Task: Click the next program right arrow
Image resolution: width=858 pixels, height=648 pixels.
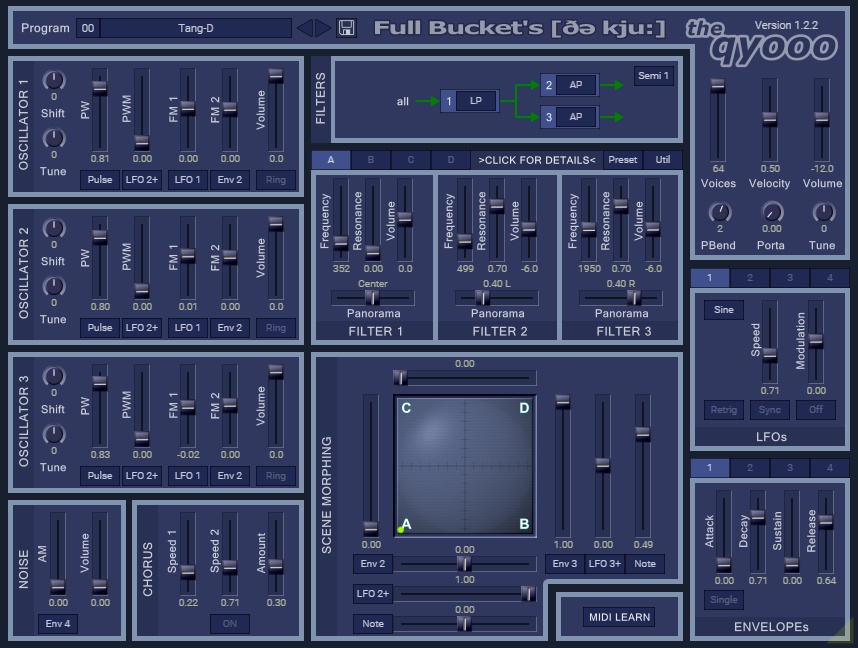Action: pyautogui.click(x=323, y=28)
